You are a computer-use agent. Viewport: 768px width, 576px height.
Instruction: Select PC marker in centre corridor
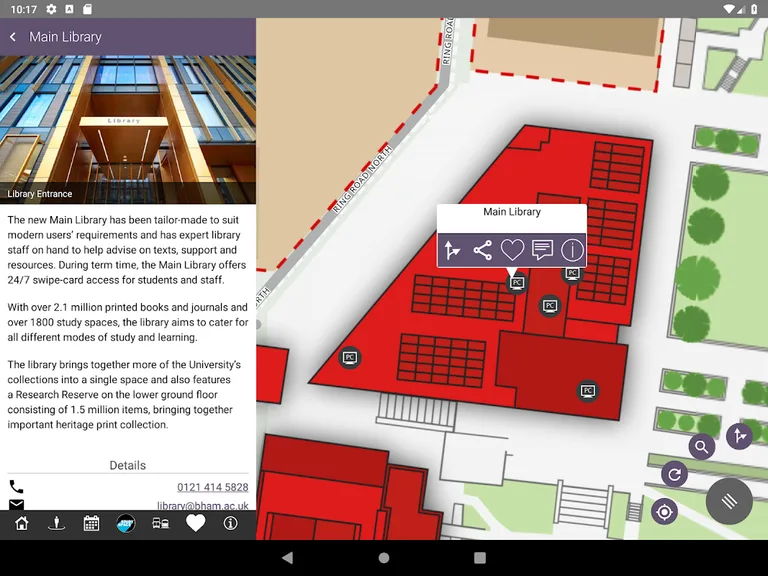[550, 306]
